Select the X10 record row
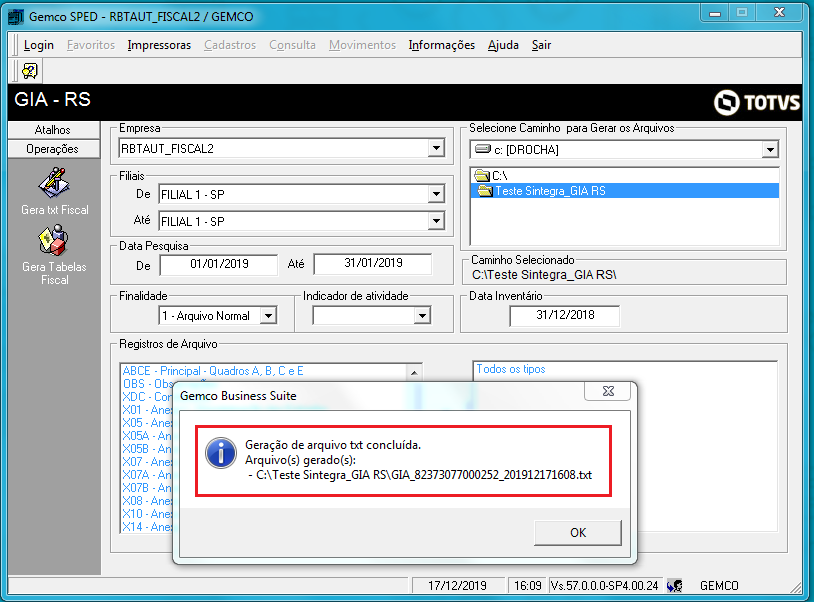The image size is (814, 602). point(147,514)
